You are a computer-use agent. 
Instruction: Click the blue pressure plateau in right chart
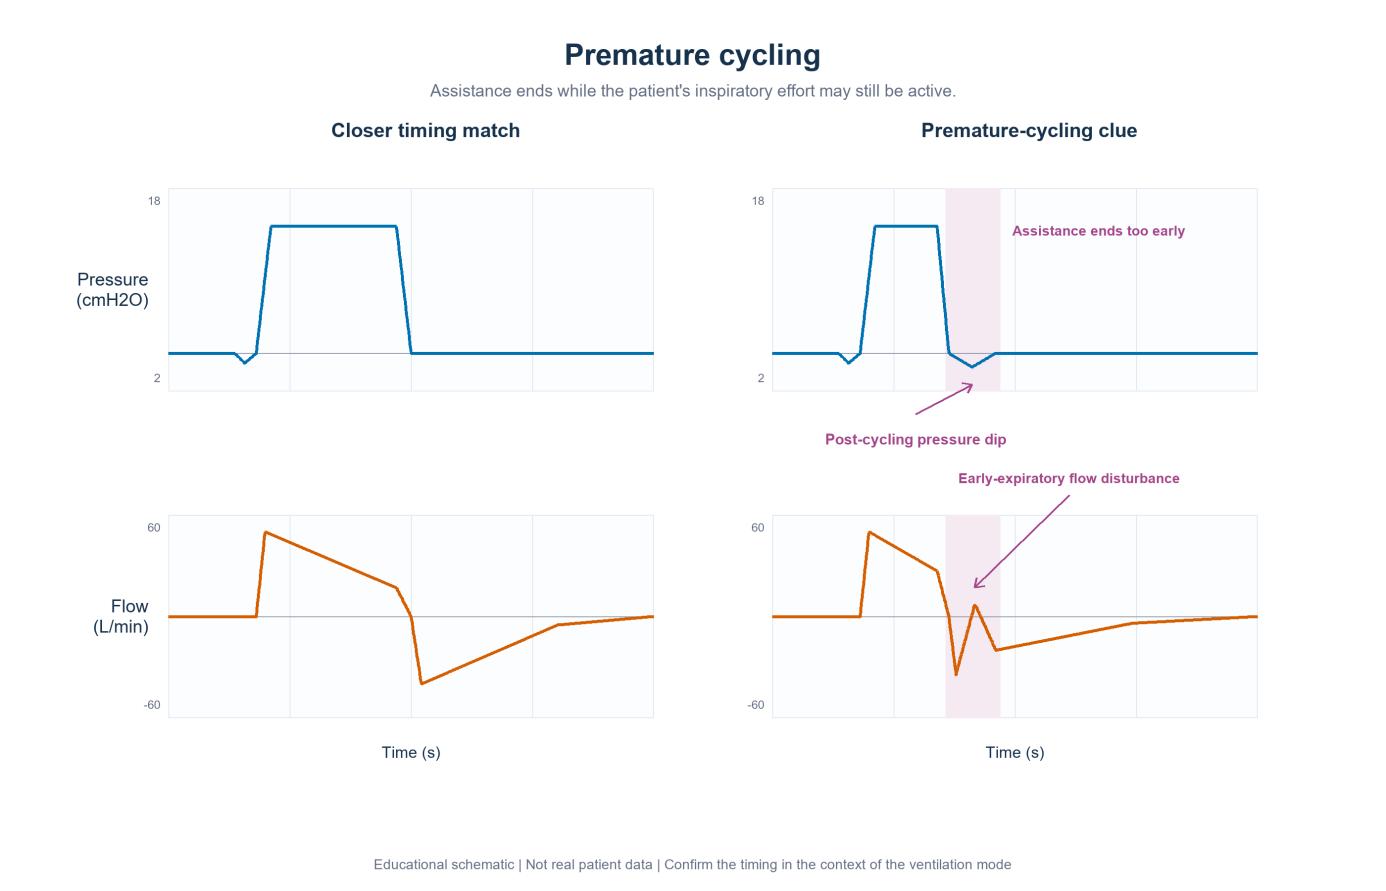click(906, 226)
